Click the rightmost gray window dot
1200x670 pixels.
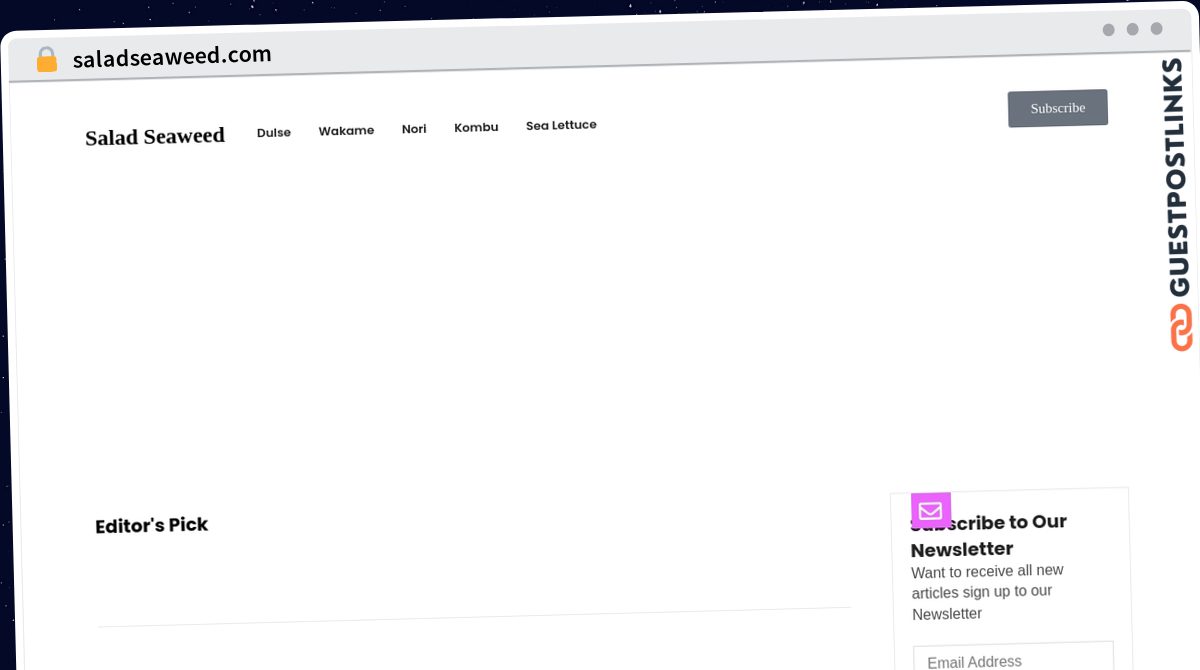(x=1156, y=29)
